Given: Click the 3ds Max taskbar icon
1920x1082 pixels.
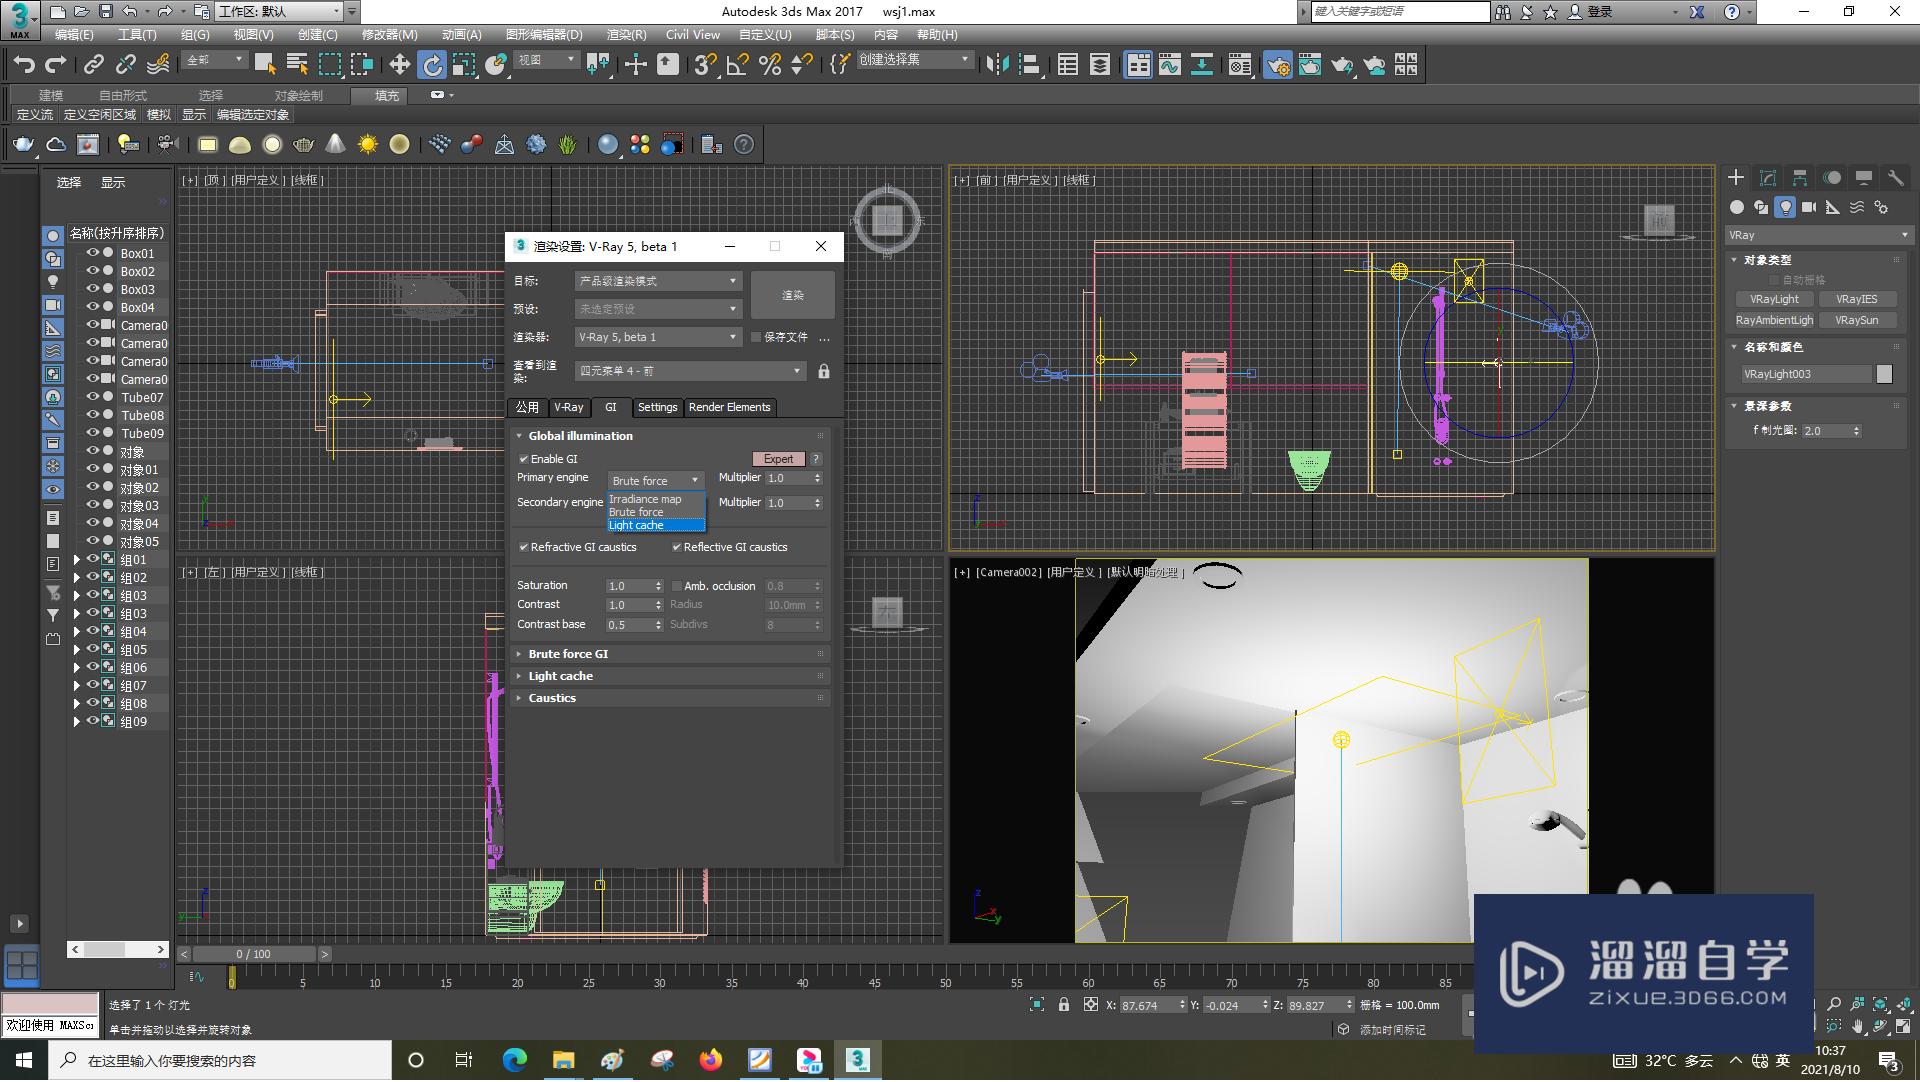Looking at the screenshot, I should click(858, 1058).
